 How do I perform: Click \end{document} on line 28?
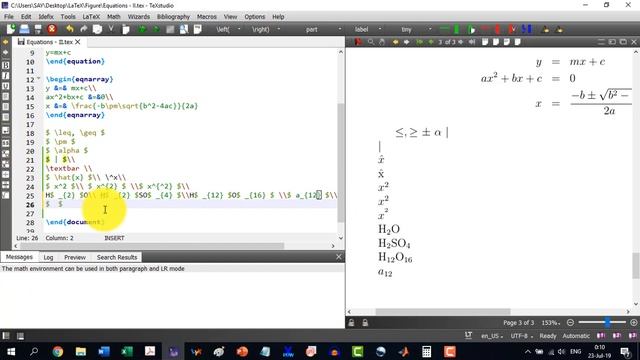point(75,222)
